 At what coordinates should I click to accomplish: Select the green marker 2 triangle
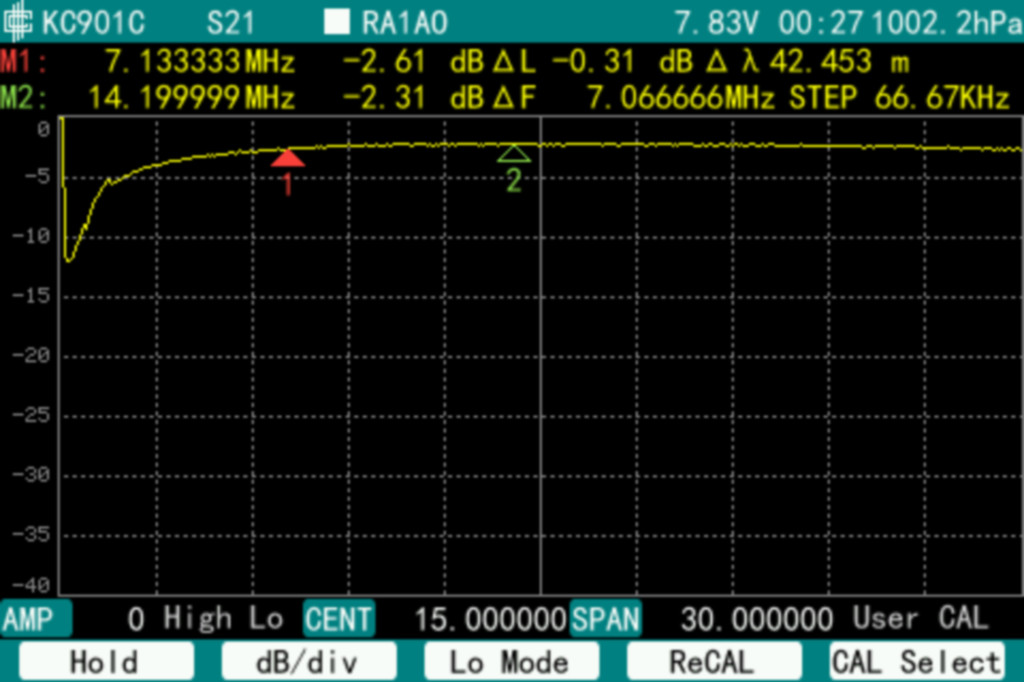pos(514,154)
